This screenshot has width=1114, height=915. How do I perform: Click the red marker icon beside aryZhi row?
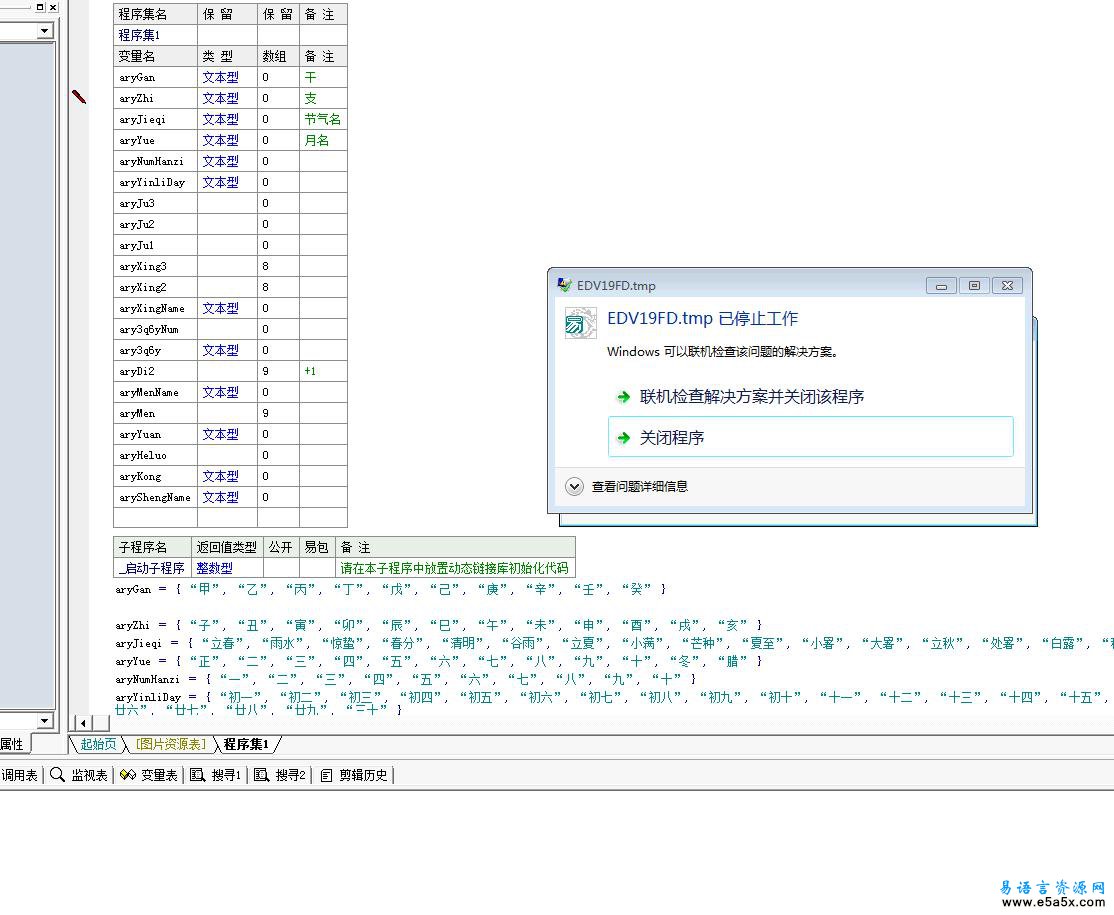[79, 97]
